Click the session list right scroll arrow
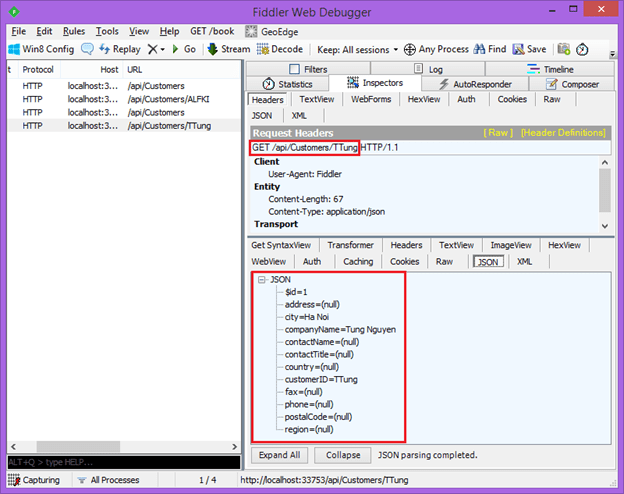The image size is (624, 494). (234, 447)
